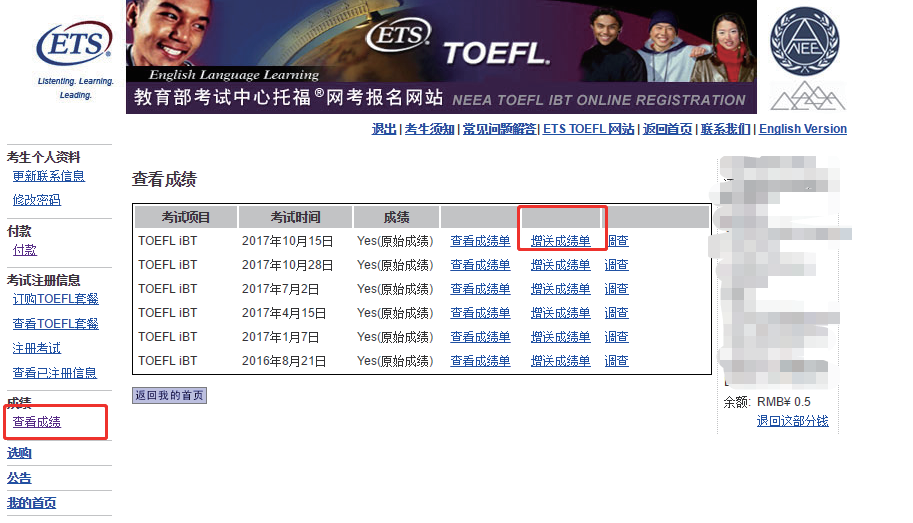Switch to English Version
This screenshot has width=913, height=523.
803,129
